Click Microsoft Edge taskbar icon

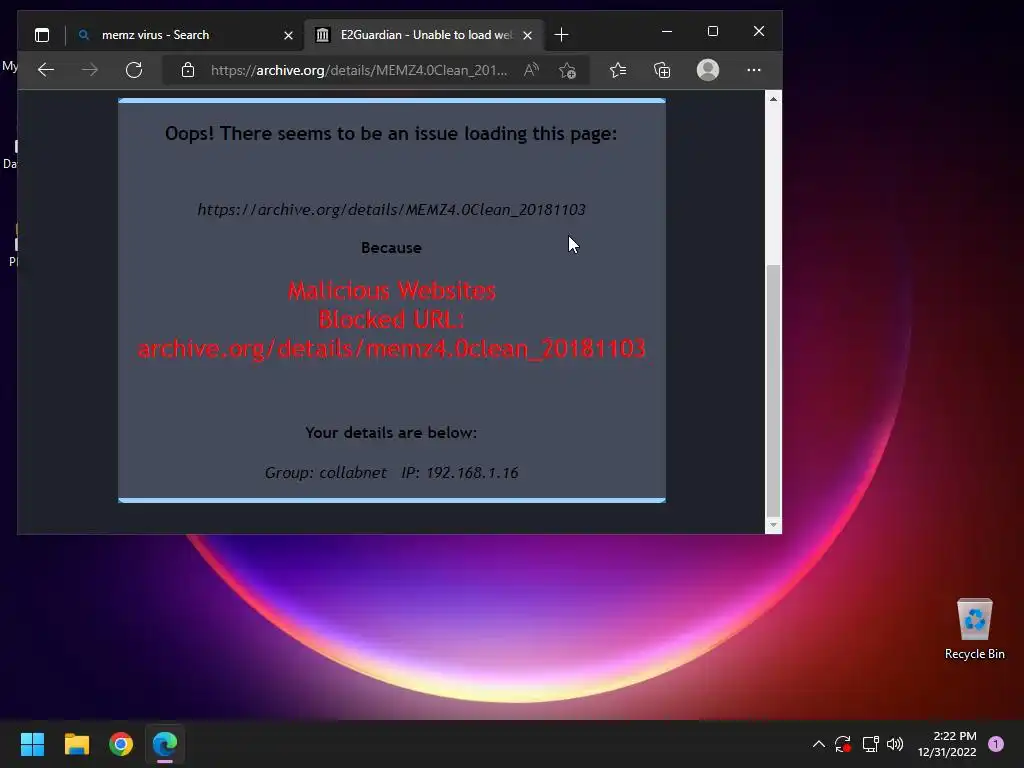(x=165, y=744)
